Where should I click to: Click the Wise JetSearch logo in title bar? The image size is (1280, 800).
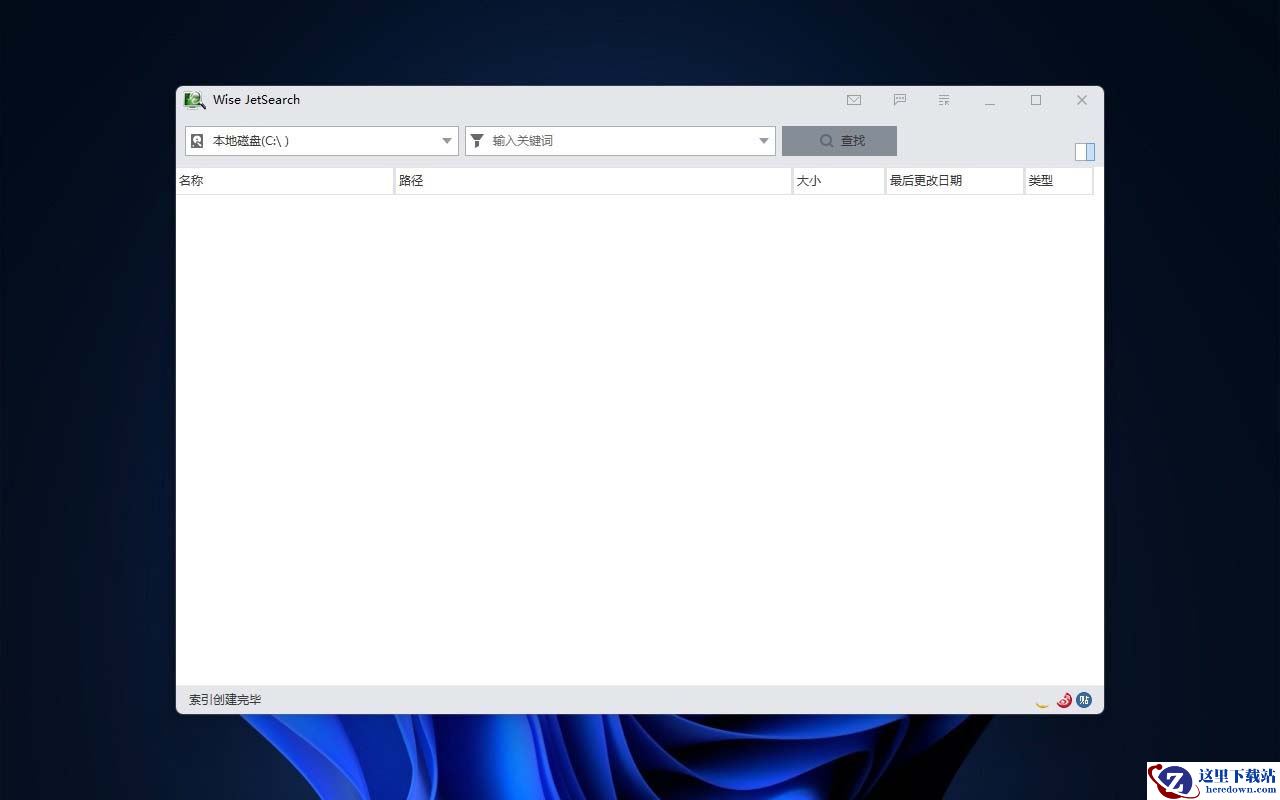click(195, 100)
